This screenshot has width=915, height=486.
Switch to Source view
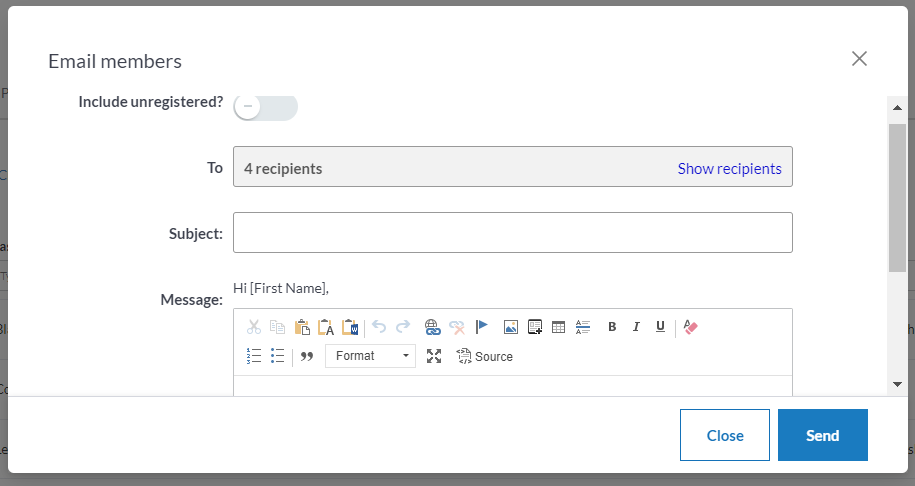point(485,356)
